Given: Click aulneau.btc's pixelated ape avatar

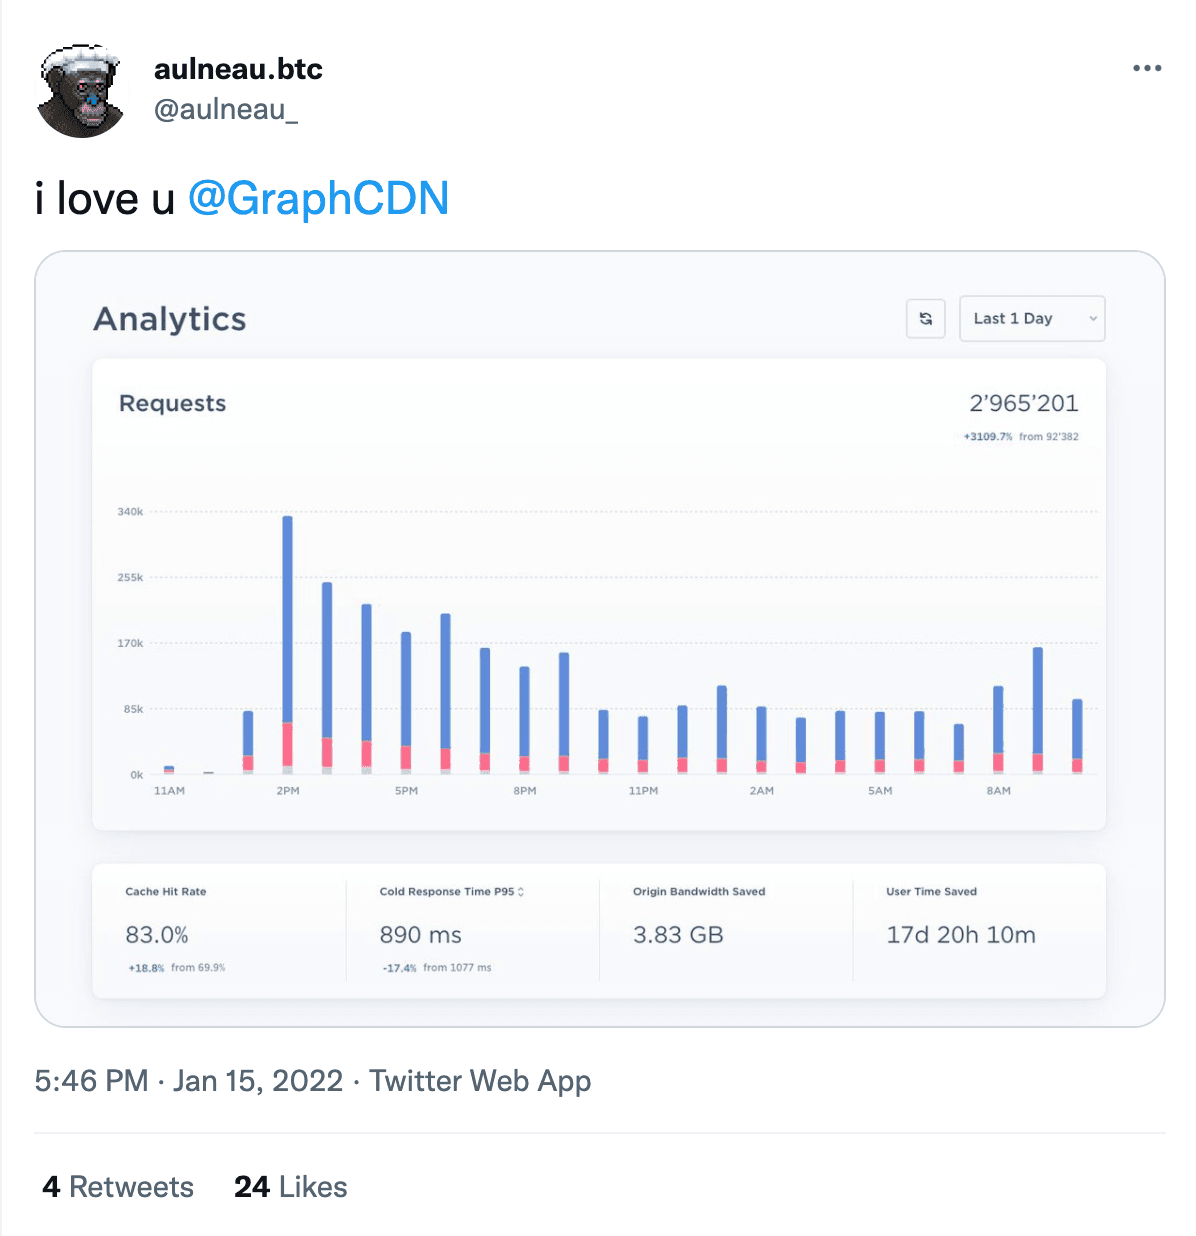Looking at the screenshot, I should [82, 88].
